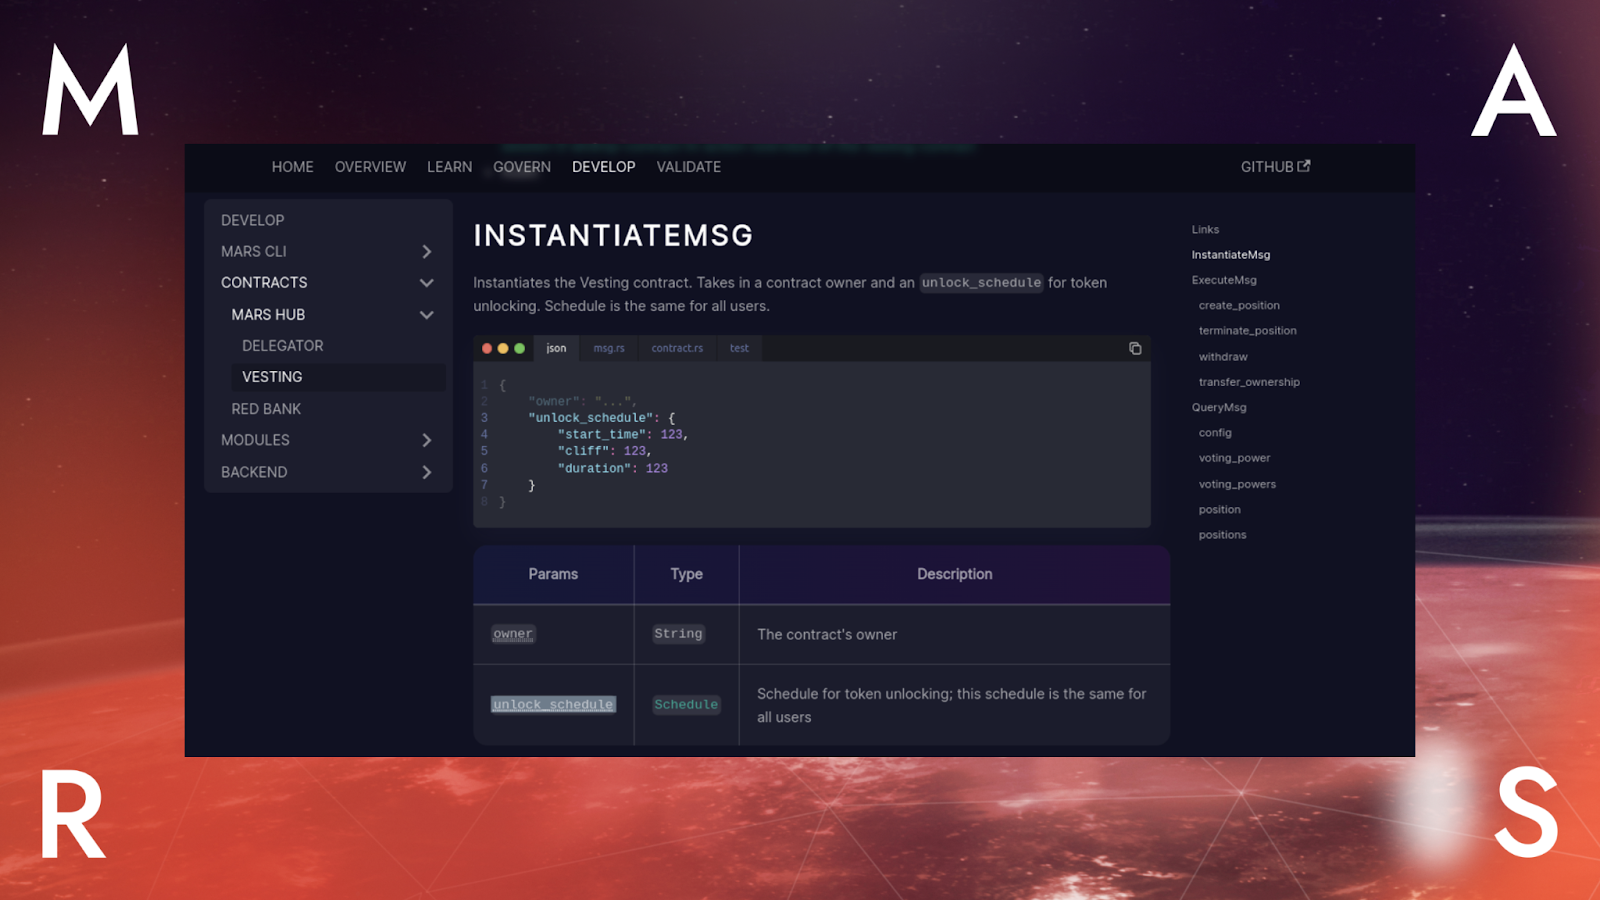The width and height of the screenshot is (1600, 900).
Task: Open the DELEGATOR sidebar page
Action: 282,346
